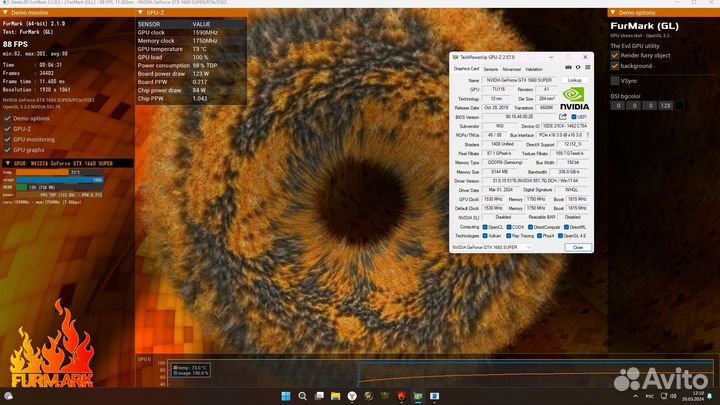Switch to the Graphics Card tab
Screen dimensions: 720x405
[466, 69]
